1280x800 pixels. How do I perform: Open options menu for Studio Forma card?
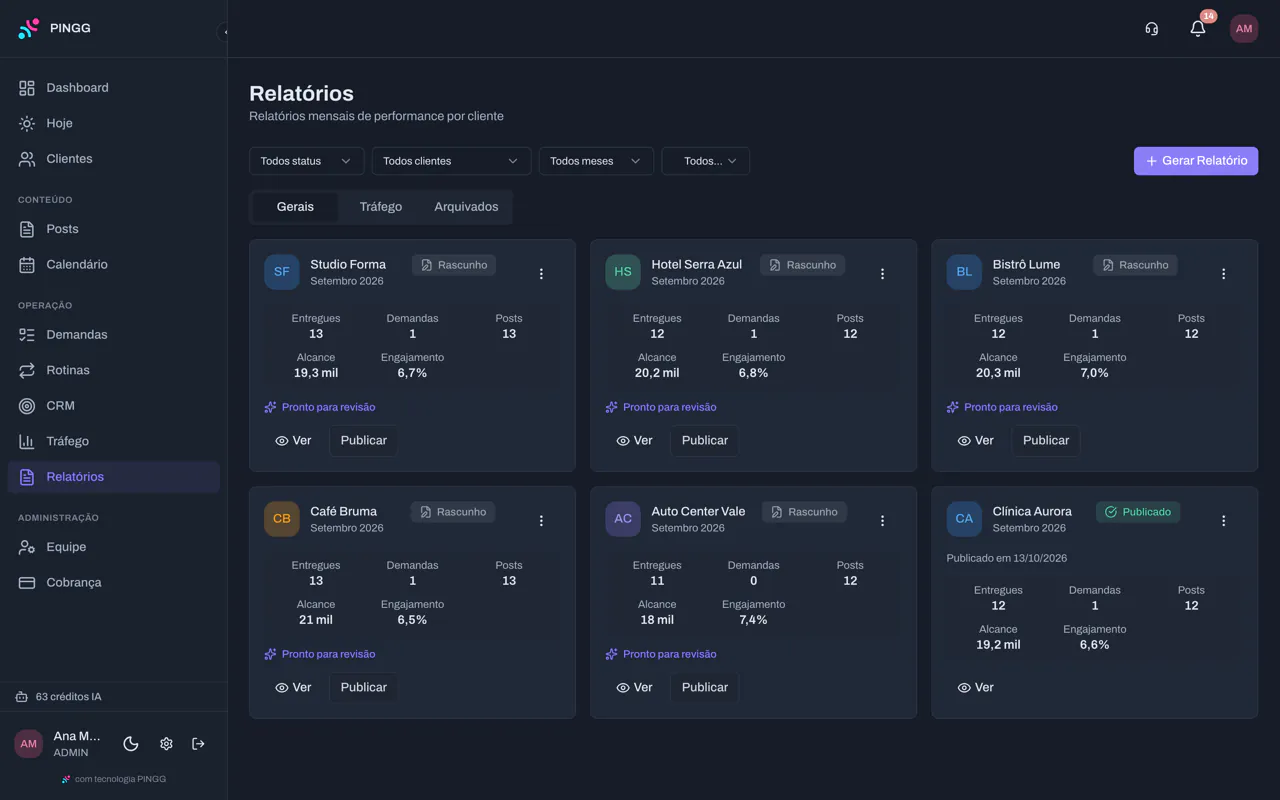[541, 273]
